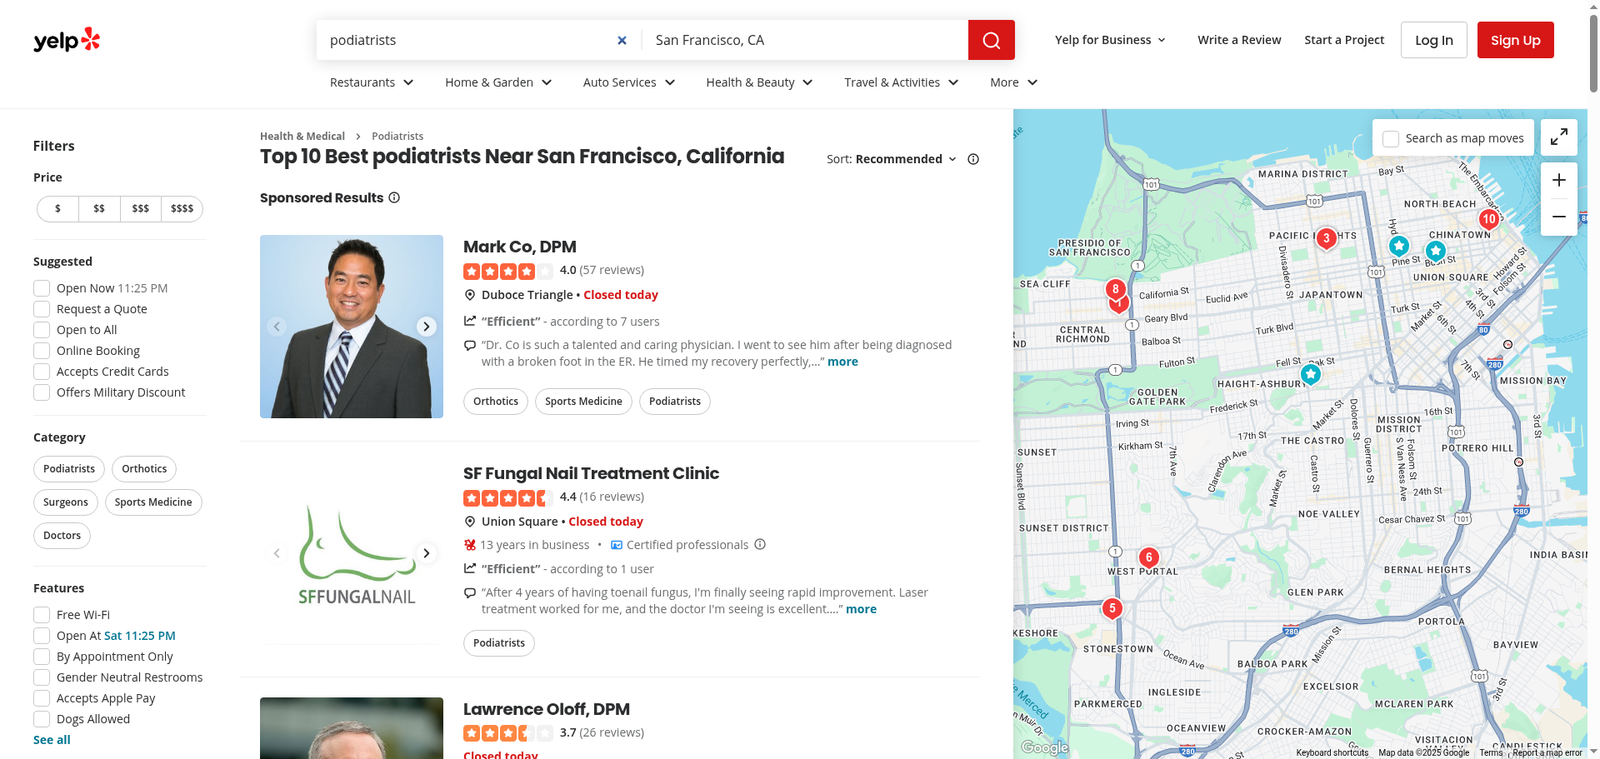Click map pin number 10
The width and height of the screenshot is (1600, 759).
click(x=1489, y=219)
